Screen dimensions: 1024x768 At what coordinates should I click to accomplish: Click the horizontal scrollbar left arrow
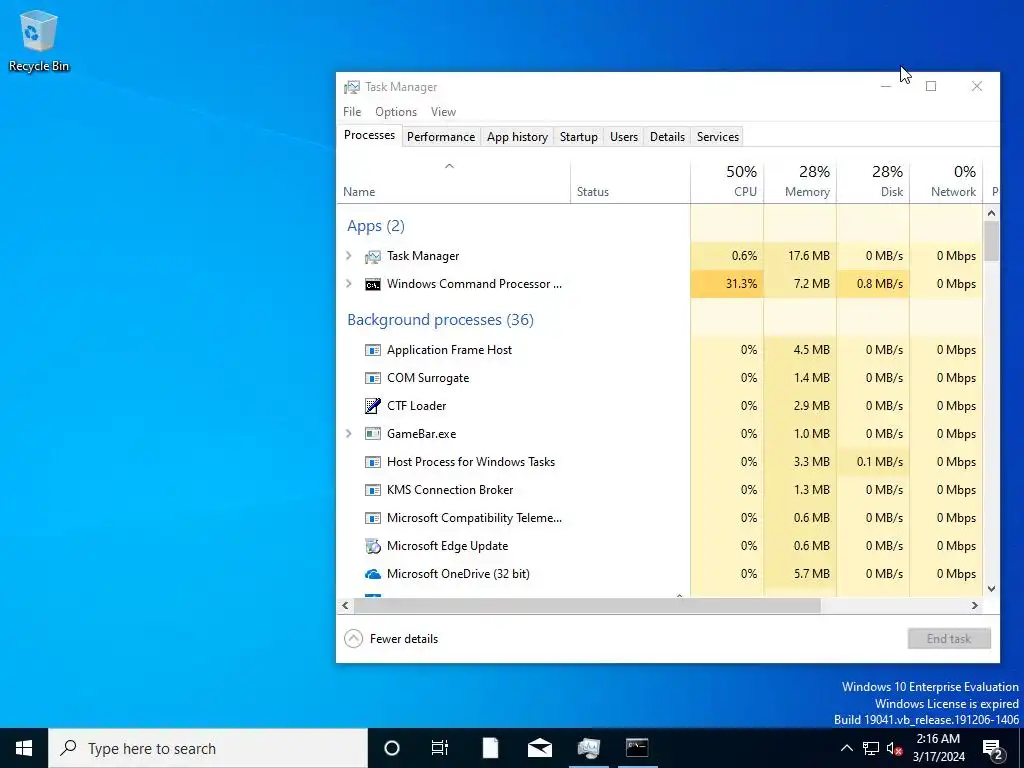coord(345,606)
